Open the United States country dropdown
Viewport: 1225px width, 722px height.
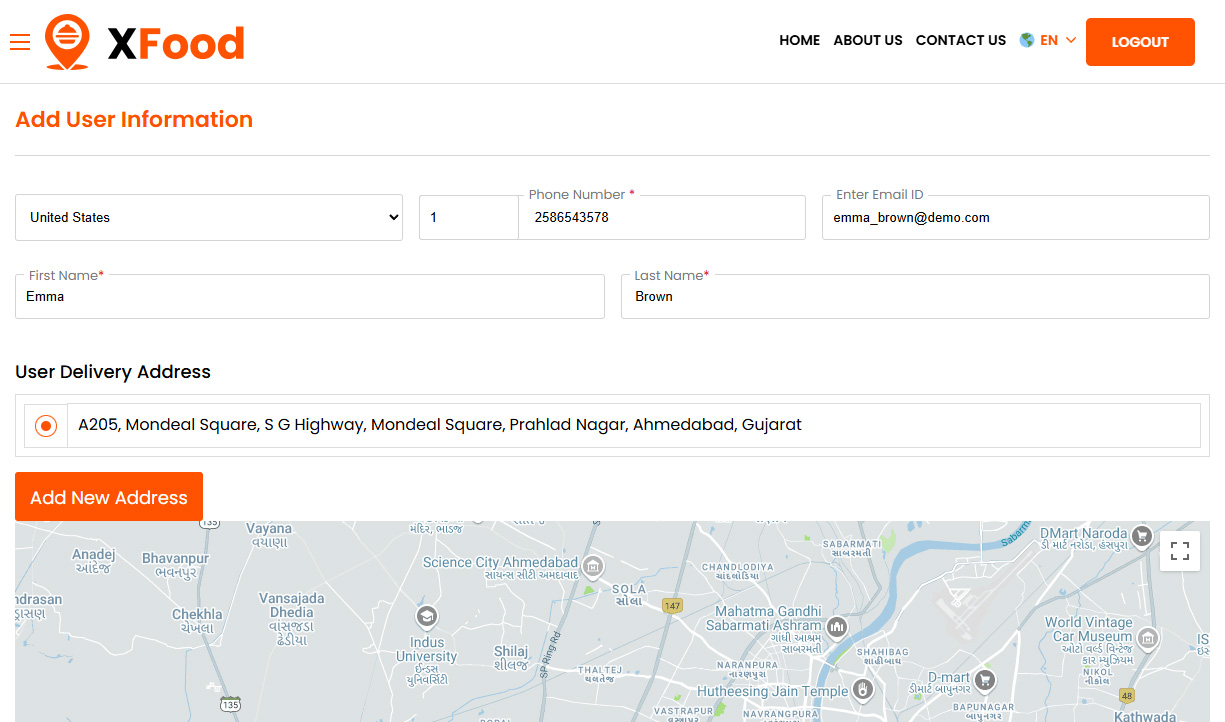tap(209, 218)
